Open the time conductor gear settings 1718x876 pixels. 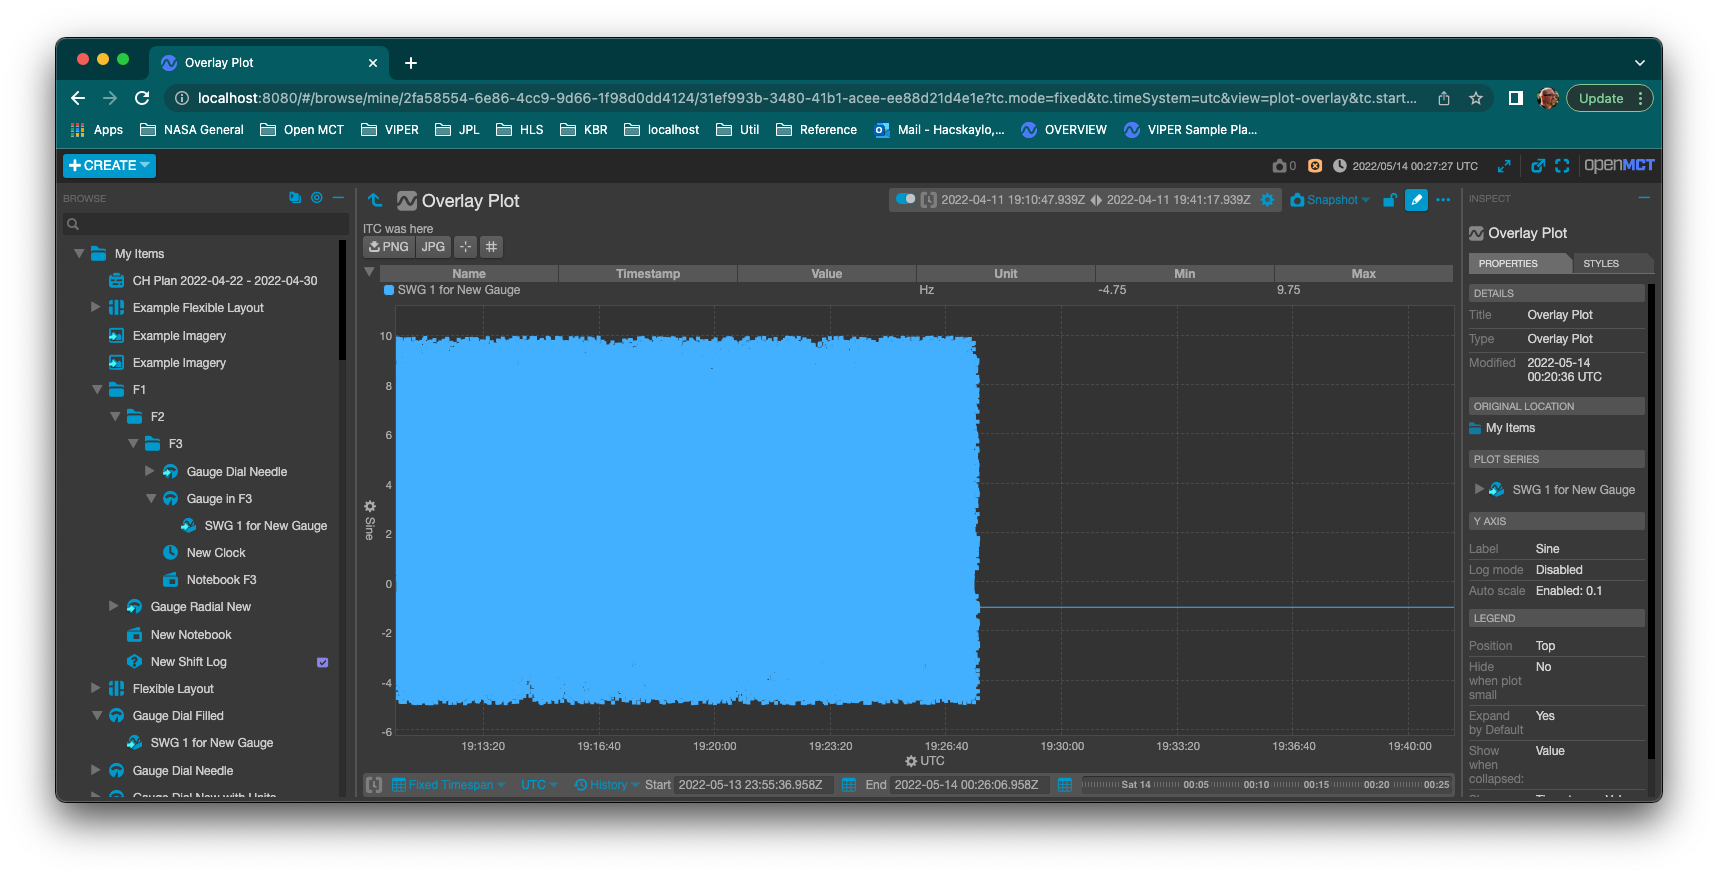1267,200
